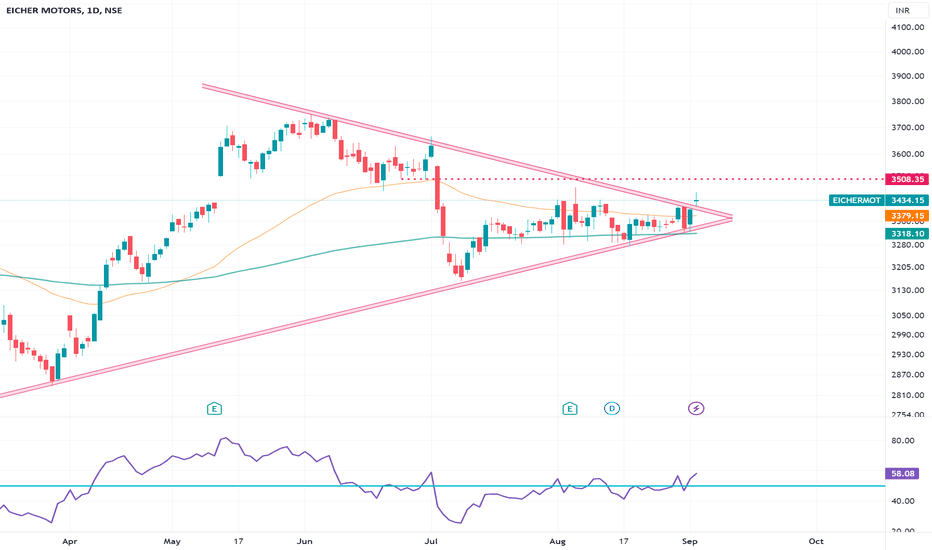Click the 80.00 RSI axis label

coord(902,441)
